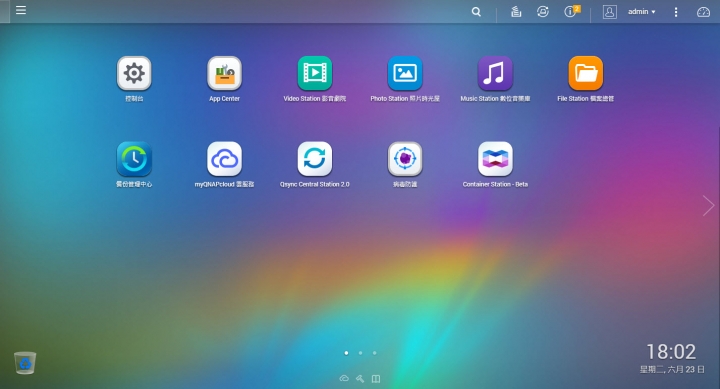Screen dimensions: 720x389
Task: Launch Control Panel gear app
Action: pyautogui.click(x=134, y=73)
